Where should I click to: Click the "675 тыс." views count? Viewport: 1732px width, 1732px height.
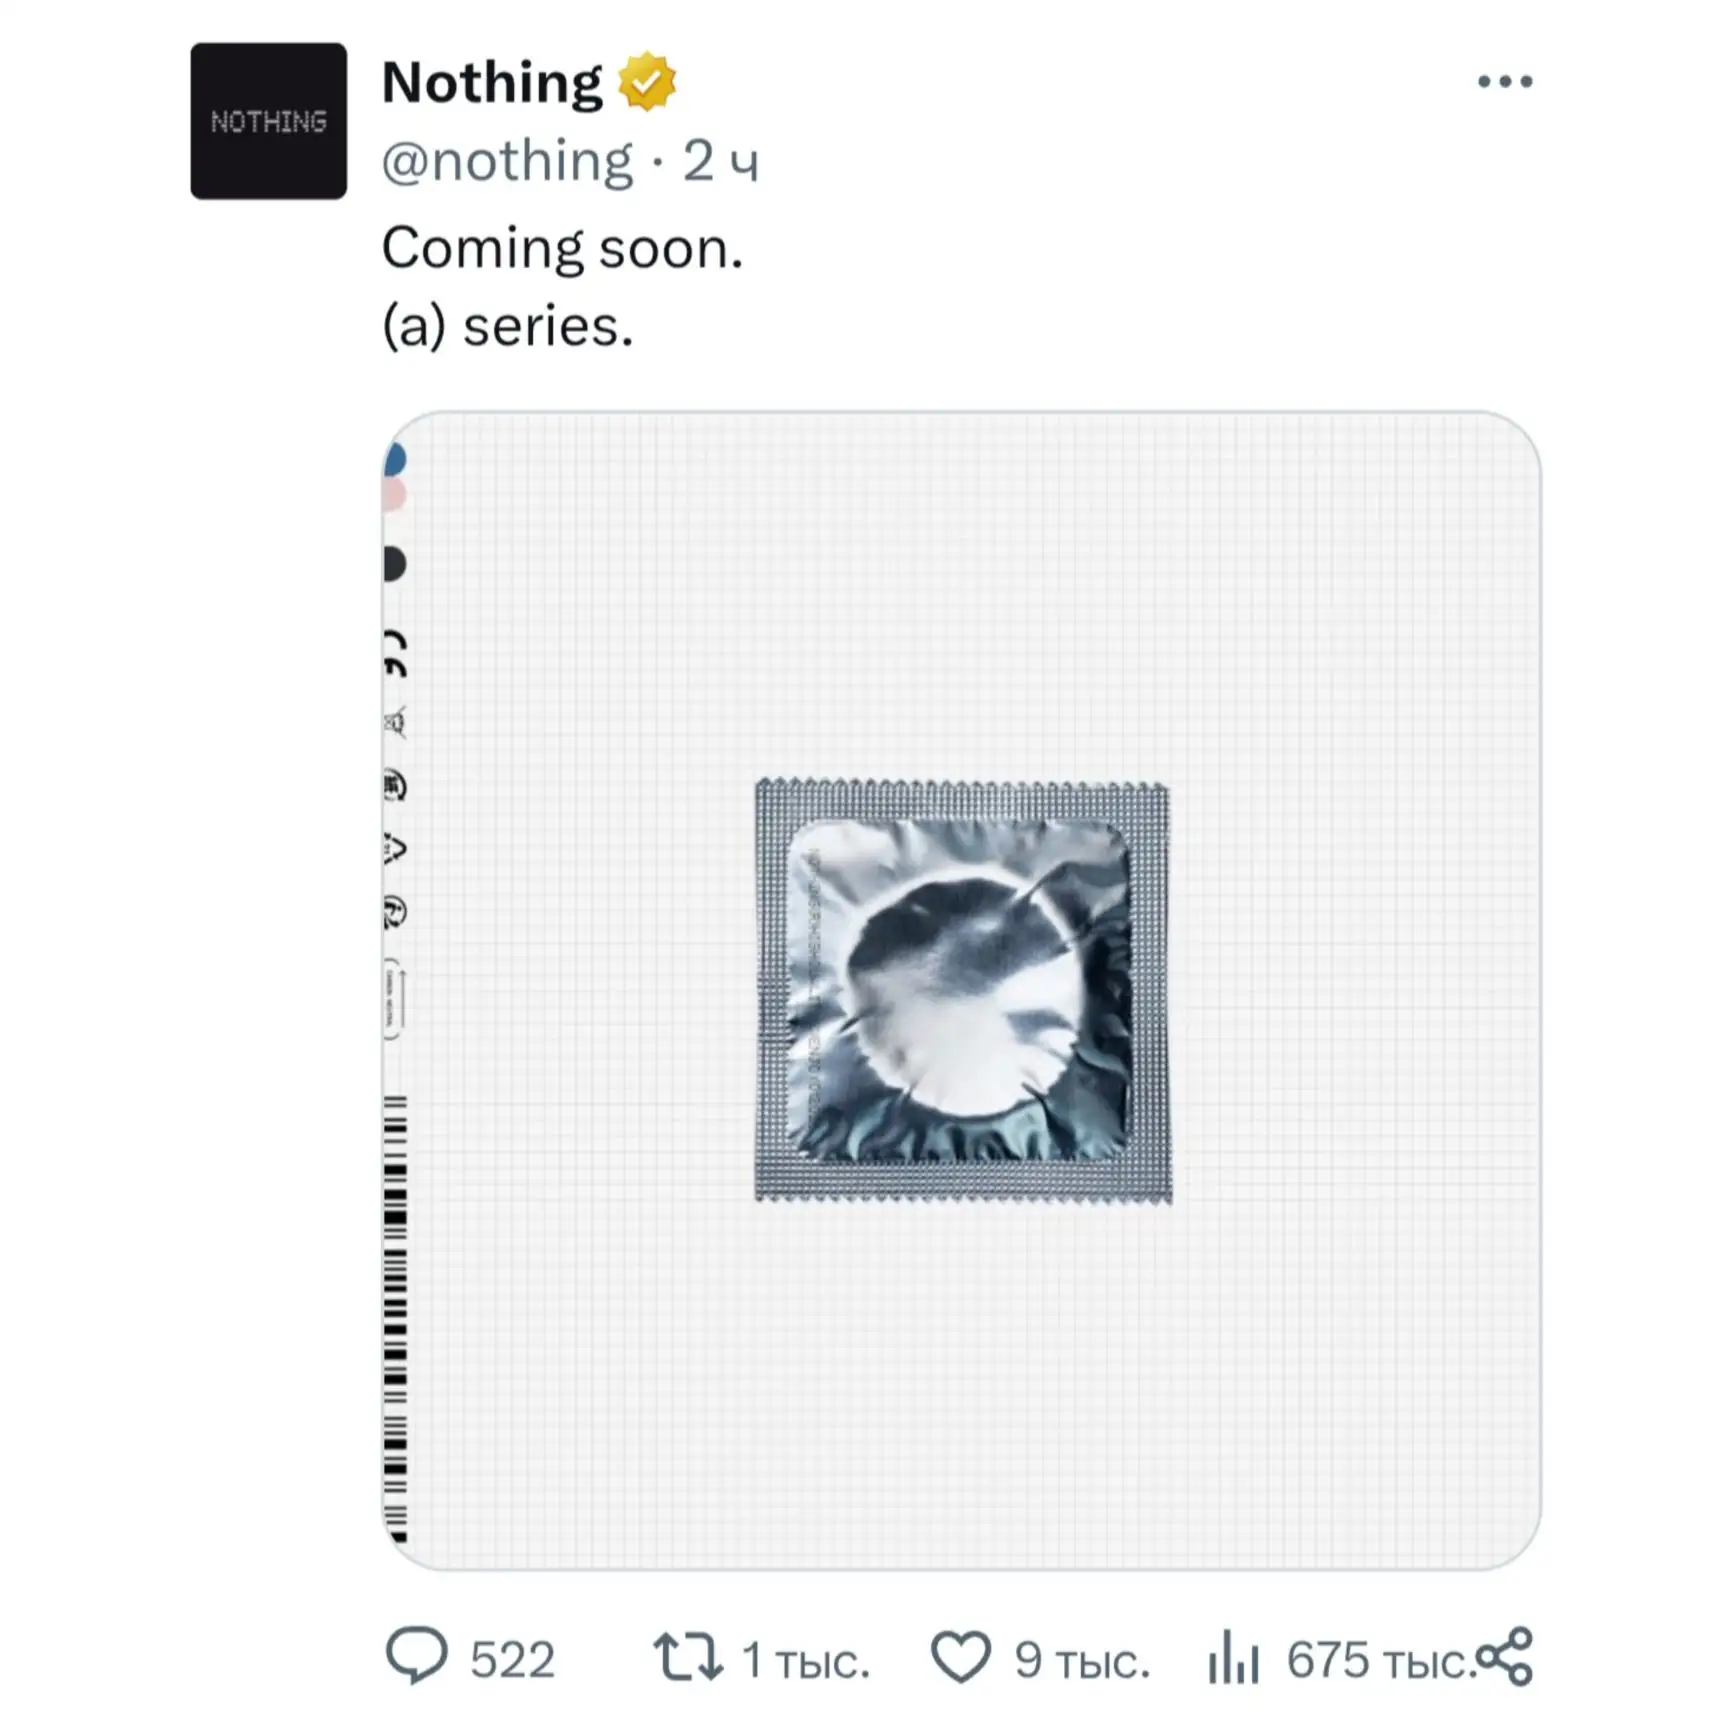[1380, 1660]
